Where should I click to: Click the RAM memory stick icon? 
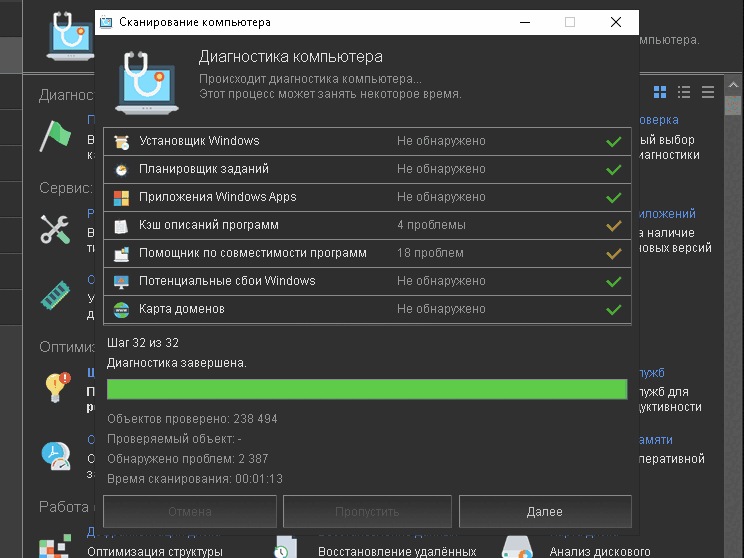56,295
